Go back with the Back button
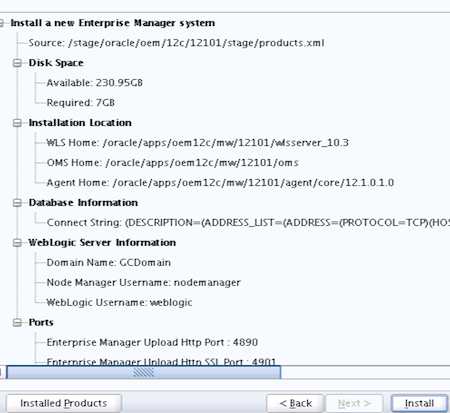 (x=295, y=403)
